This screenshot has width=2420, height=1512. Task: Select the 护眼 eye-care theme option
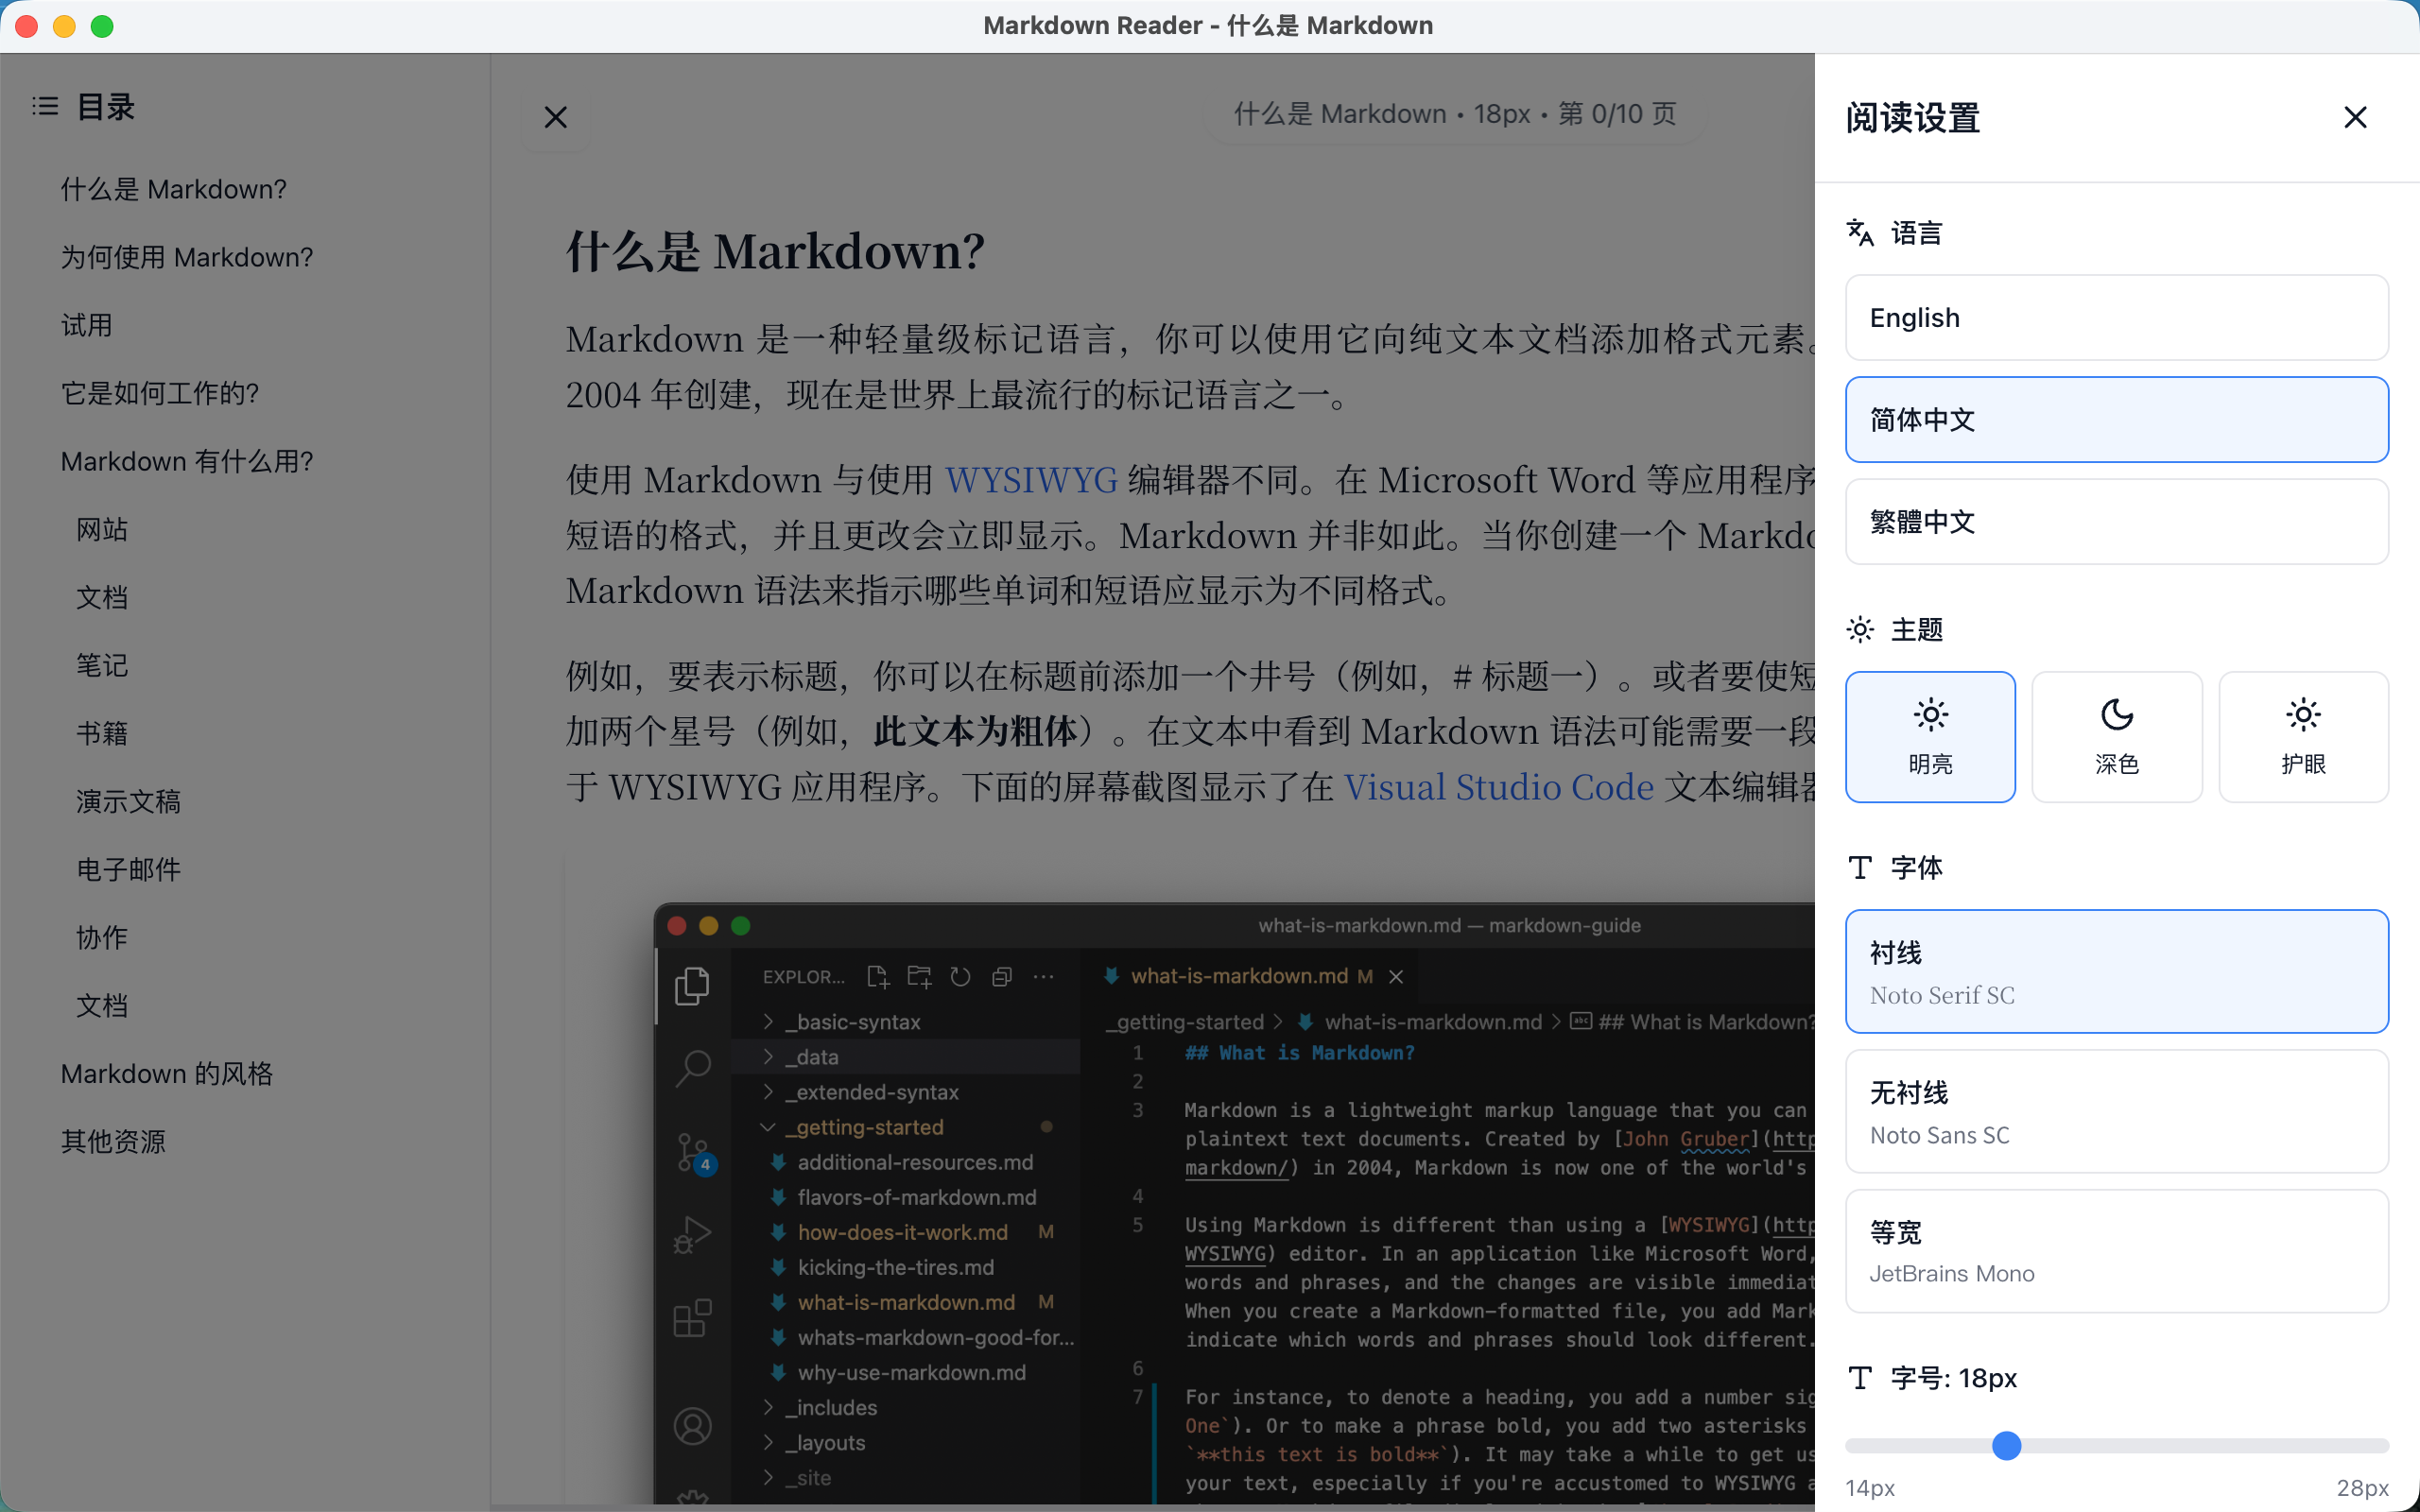click(2302, 737)
